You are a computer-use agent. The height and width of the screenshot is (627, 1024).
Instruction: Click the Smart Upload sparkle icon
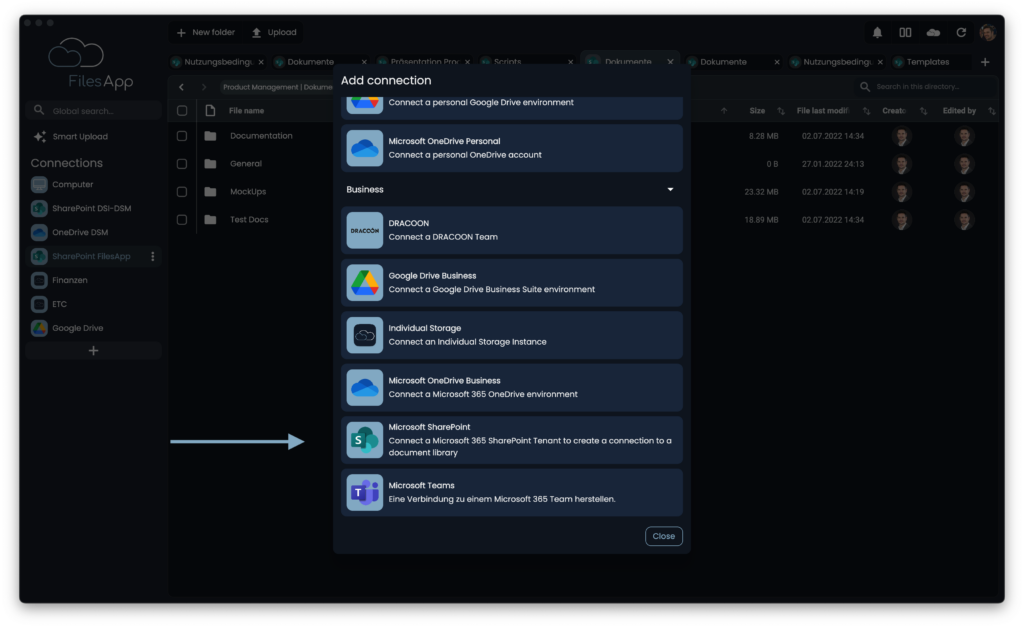click(39, 137)
